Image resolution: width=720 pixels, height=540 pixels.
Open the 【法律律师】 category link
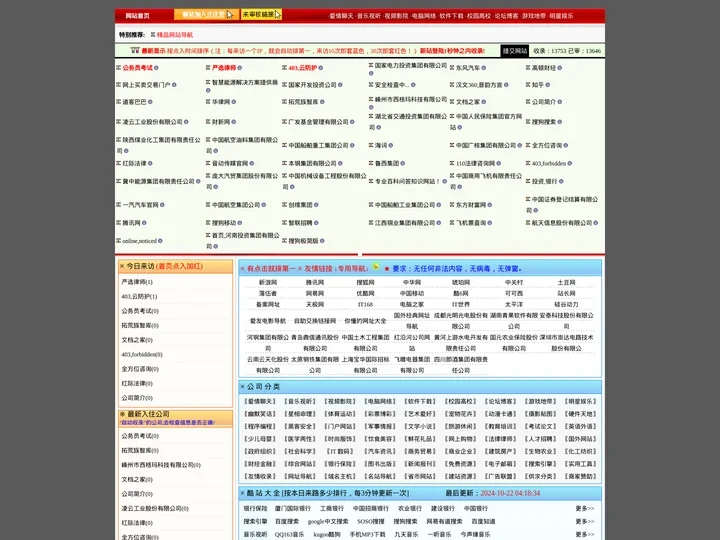tap(501, 439)
